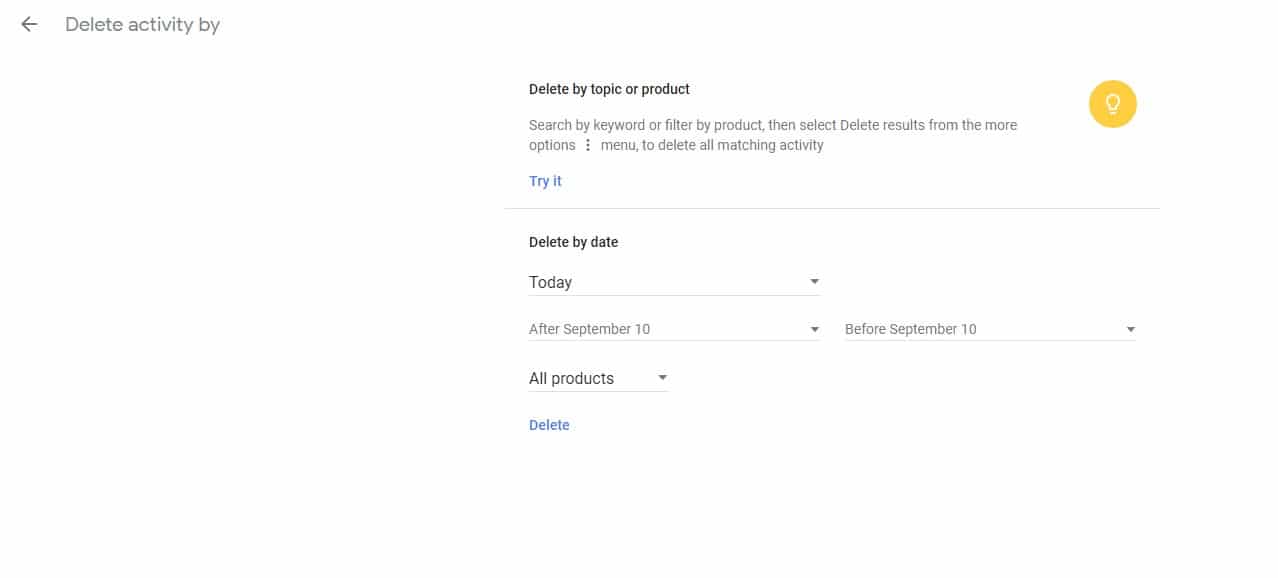Click the All products filter label
This screenshot has height=578, width=1278.
[571, 378]
